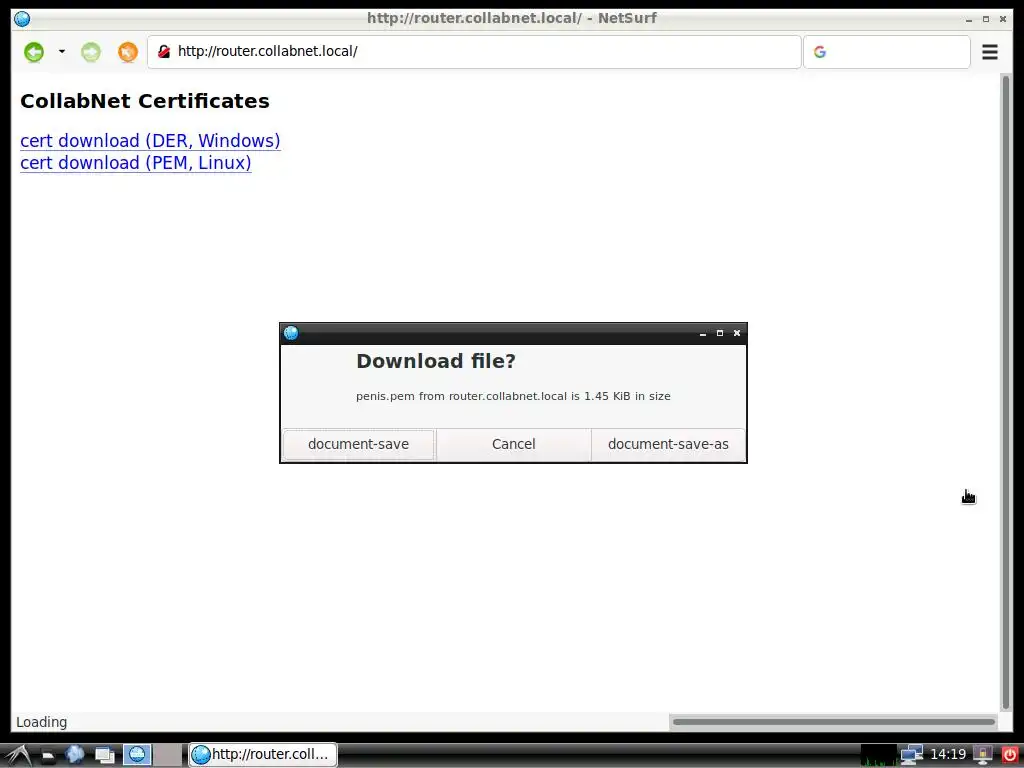This screenshot has width=1024, height=768.
Task: Click the insecure padlock icon in URL bar
Action: click(164, 51)
